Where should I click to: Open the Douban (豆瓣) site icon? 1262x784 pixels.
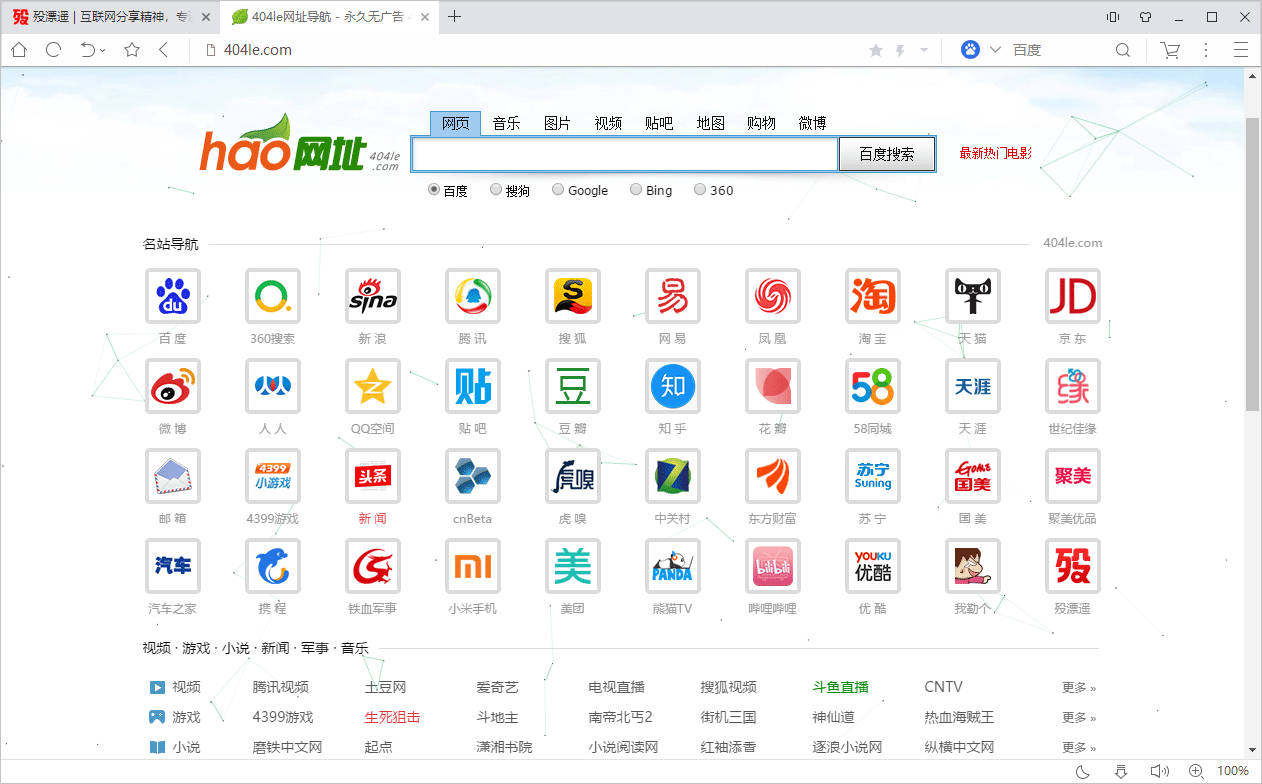point(573,386)
